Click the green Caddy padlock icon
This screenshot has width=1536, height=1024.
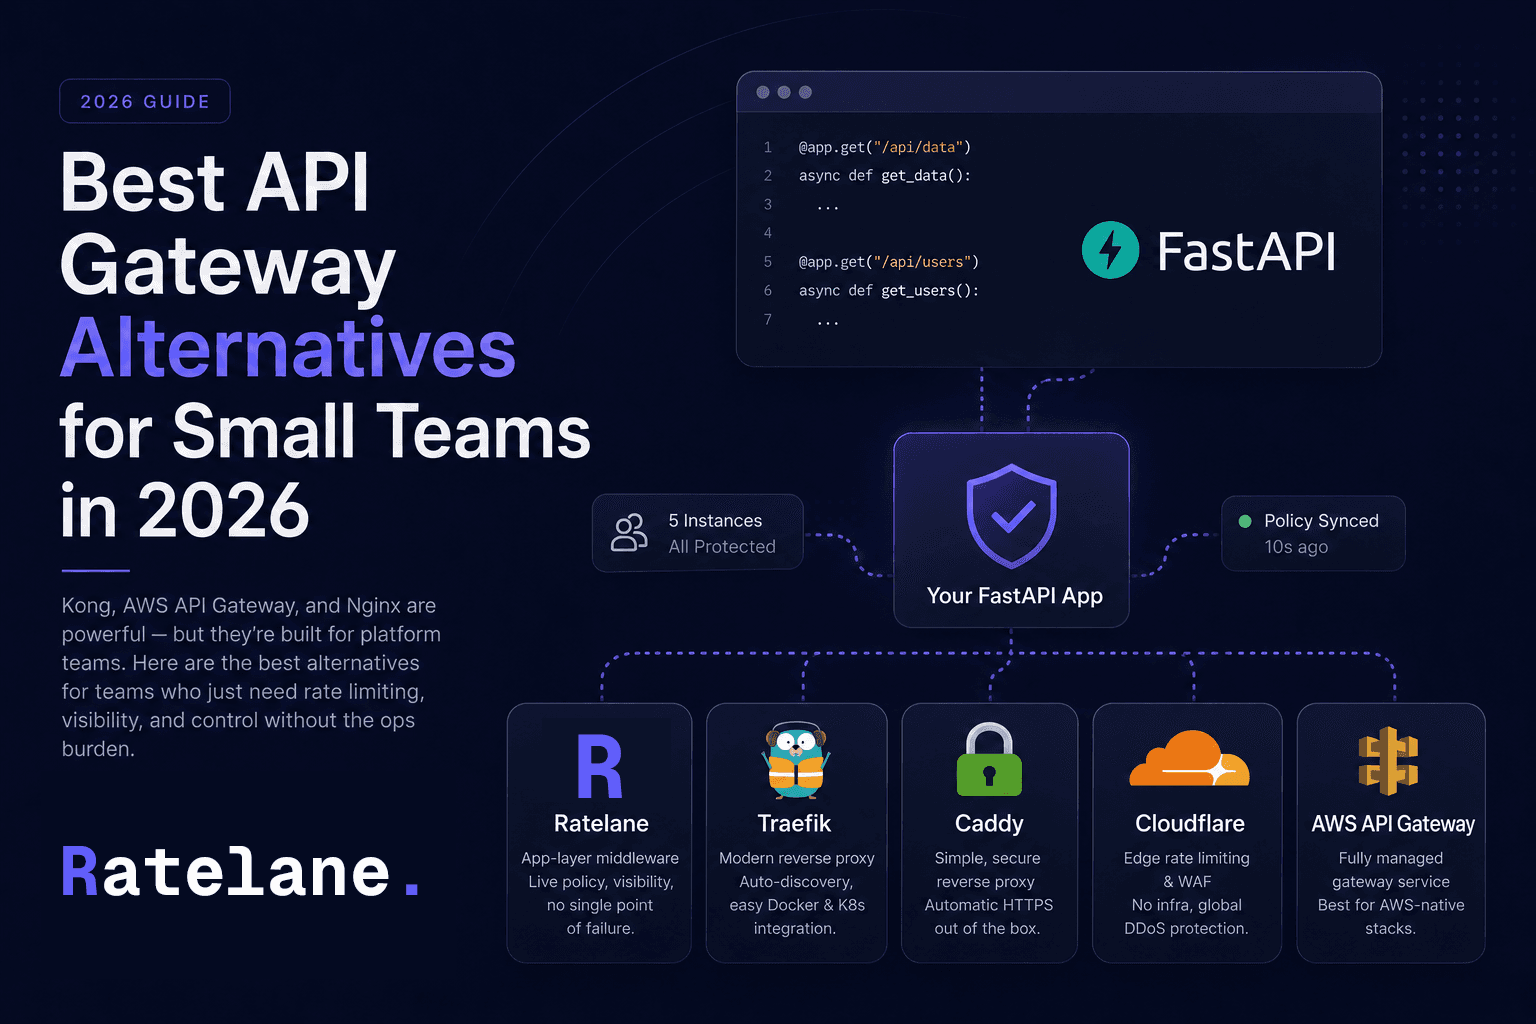989,760
